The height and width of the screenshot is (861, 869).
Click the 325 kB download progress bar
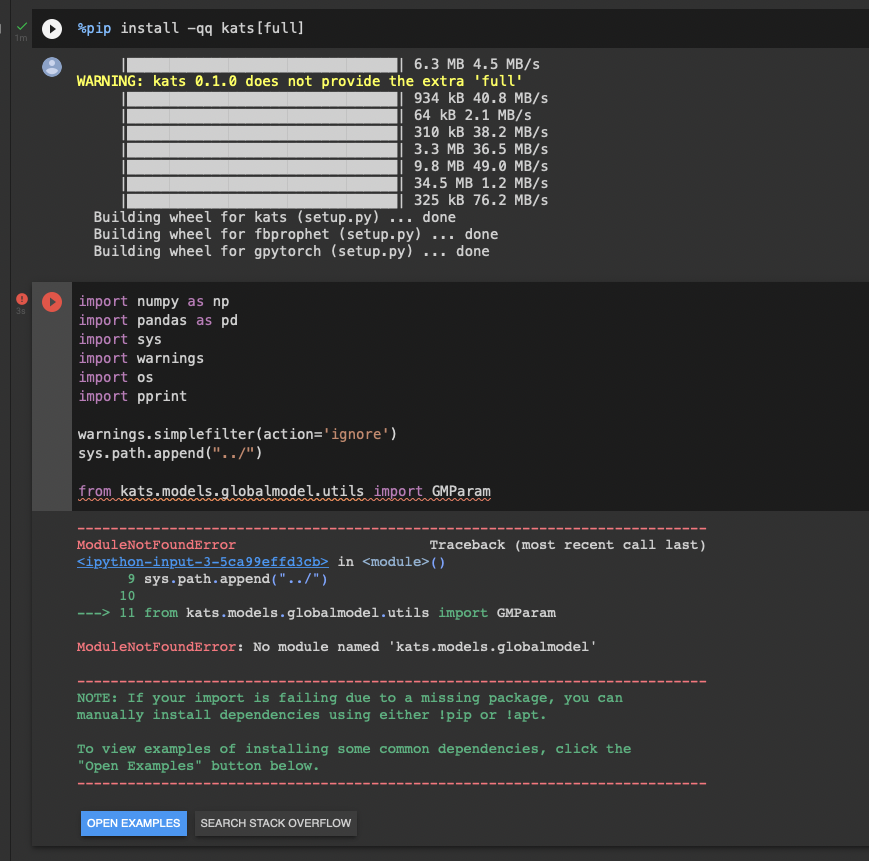263,201
